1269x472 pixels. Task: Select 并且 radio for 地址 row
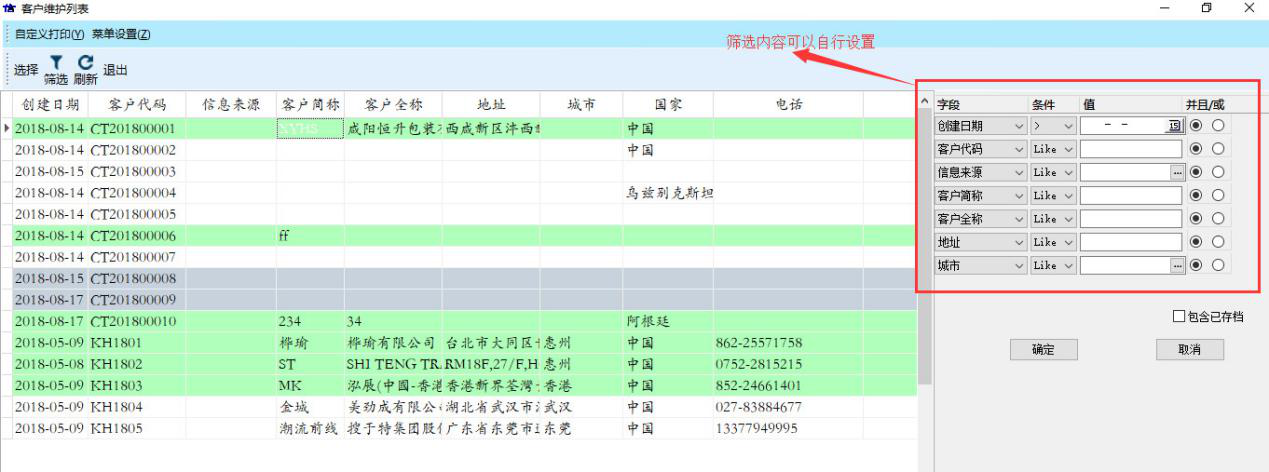pos(1196,242)
